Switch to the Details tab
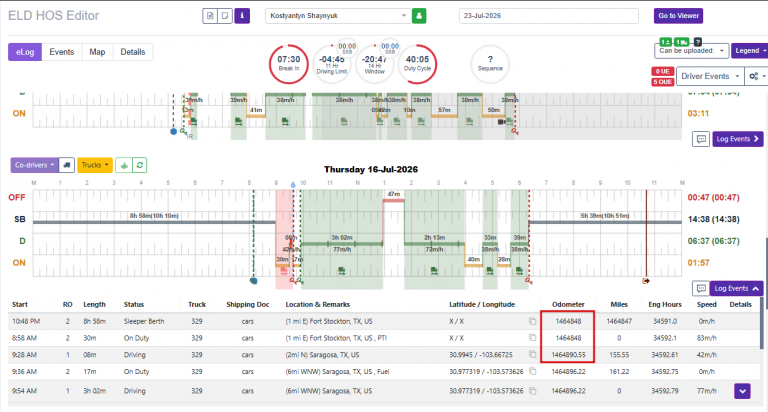Image resolution: width=768 pixels, height=412 pixels. click(133, 52)
